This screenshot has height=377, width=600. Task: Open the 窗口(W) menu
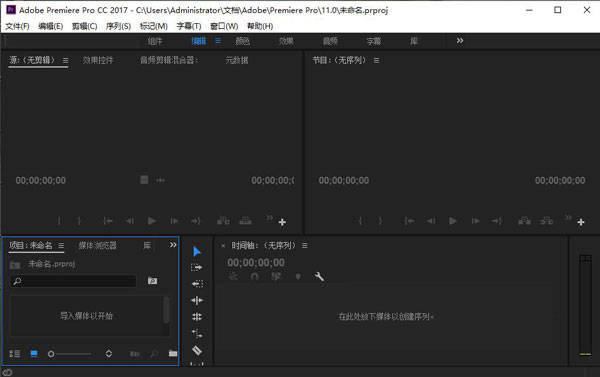tap(224, 26)
